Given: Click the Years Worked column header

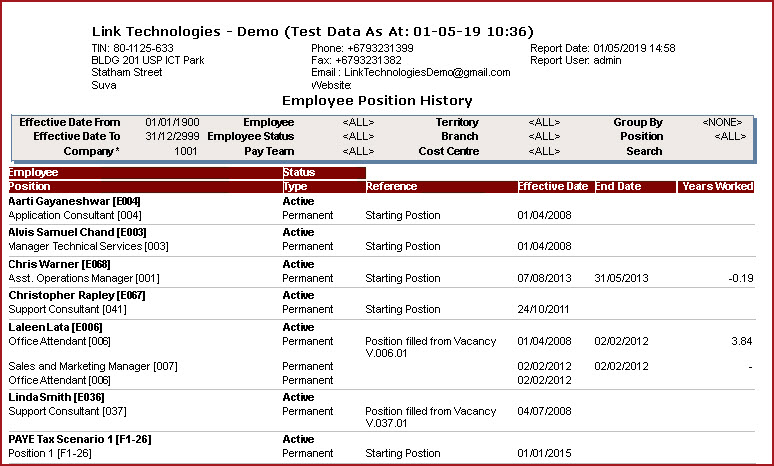Looking at the screenshot, I should click(x=717, y=187).
